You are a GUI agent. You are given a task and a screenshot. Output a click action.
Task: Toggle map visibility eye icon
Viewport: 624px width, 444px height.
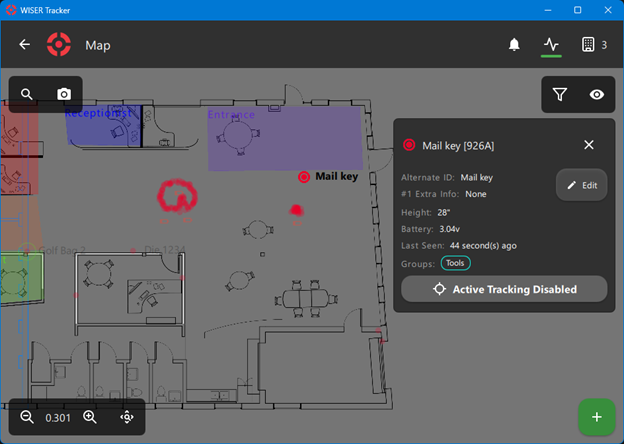pos(597,94)
